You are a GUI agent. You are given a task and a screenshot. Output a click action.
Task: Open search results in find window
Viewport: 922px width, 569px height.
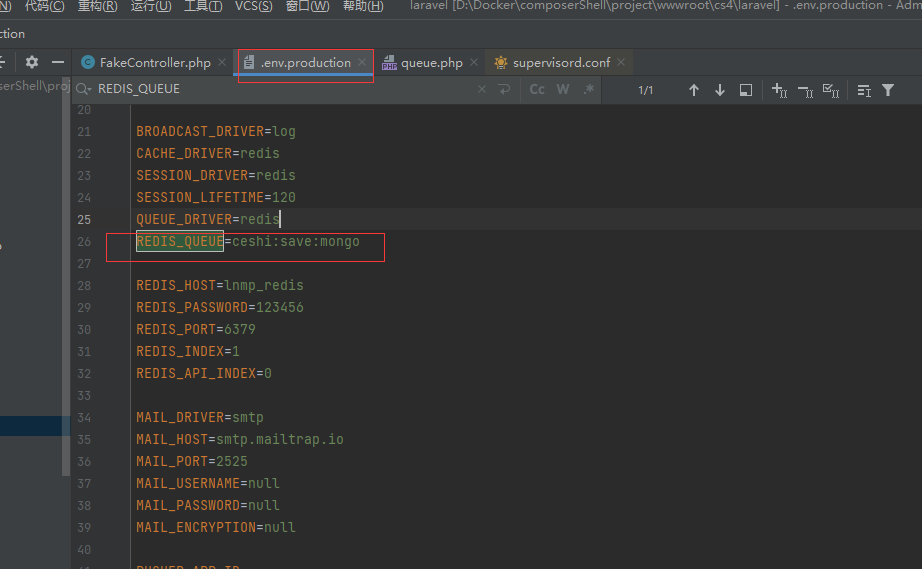746,90
